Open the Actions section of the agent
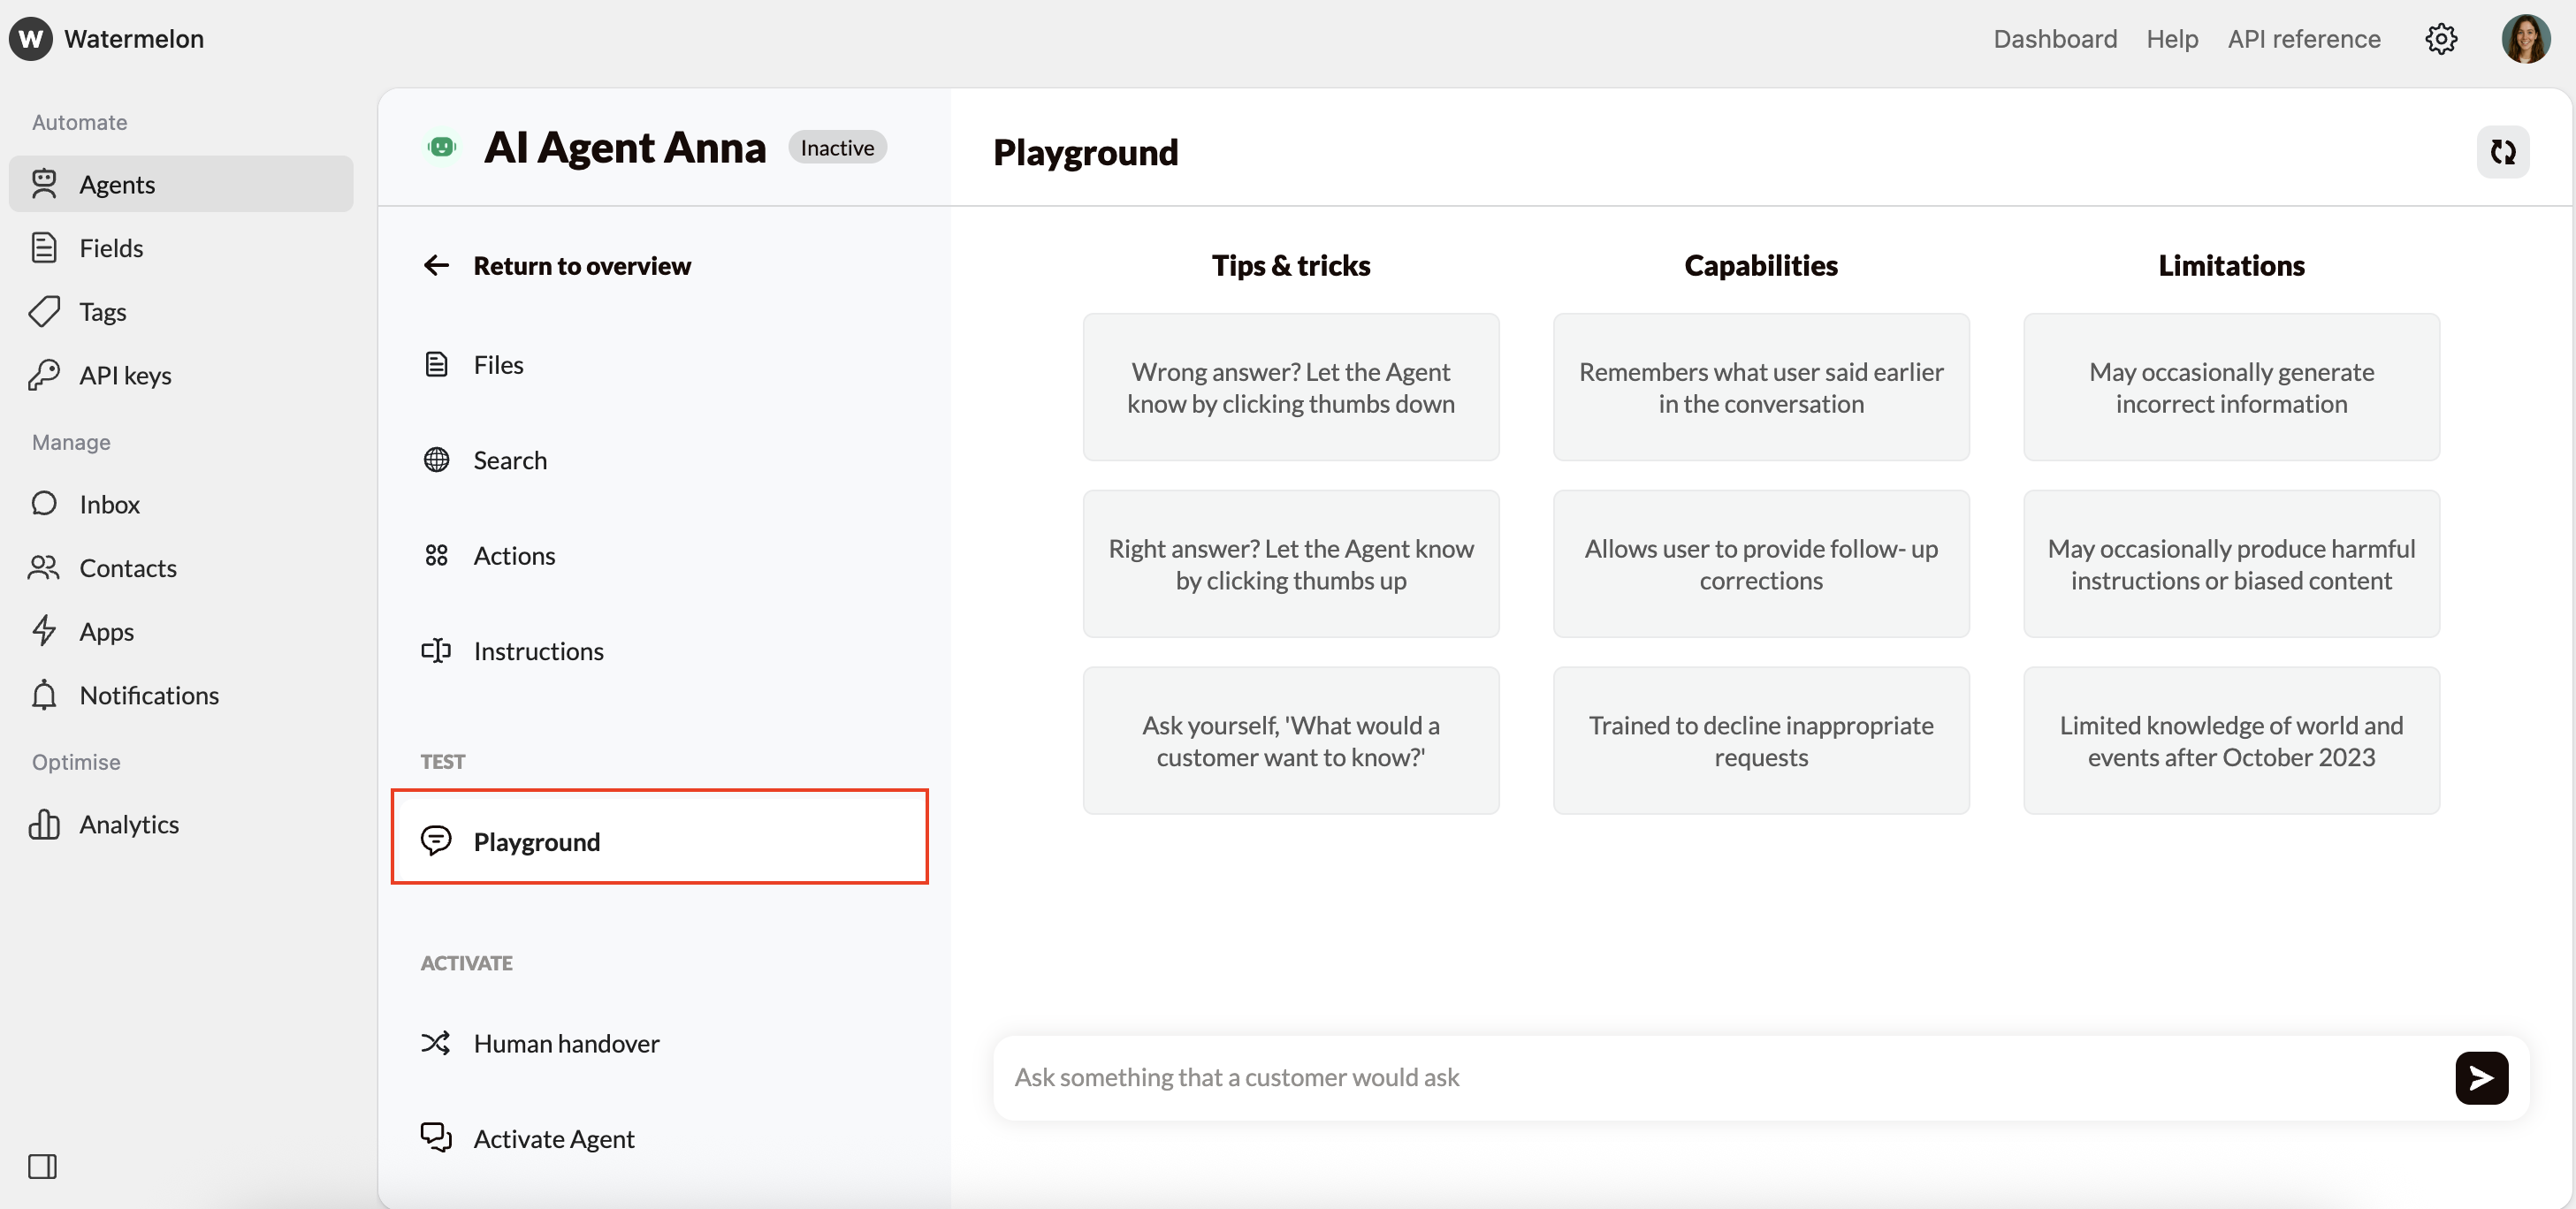Screen dimensions: 2576x1209 click(x=514, y=556)
